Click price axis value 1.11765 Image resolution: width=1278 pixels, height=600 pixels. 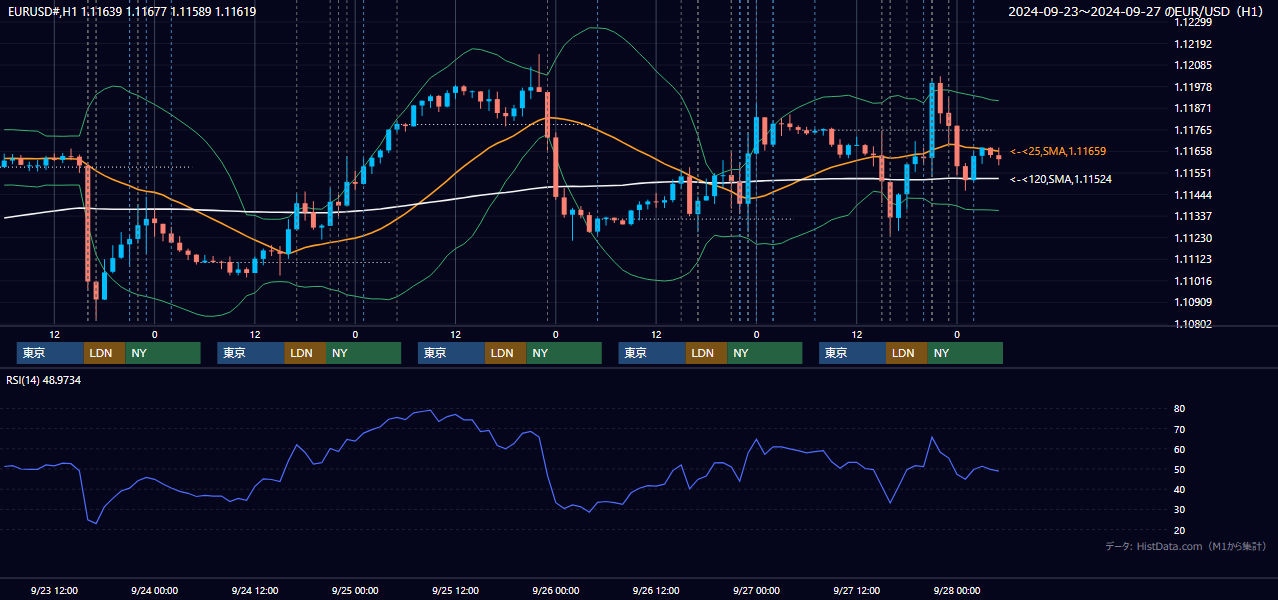pyautogui.click(x=1193, y=130)
